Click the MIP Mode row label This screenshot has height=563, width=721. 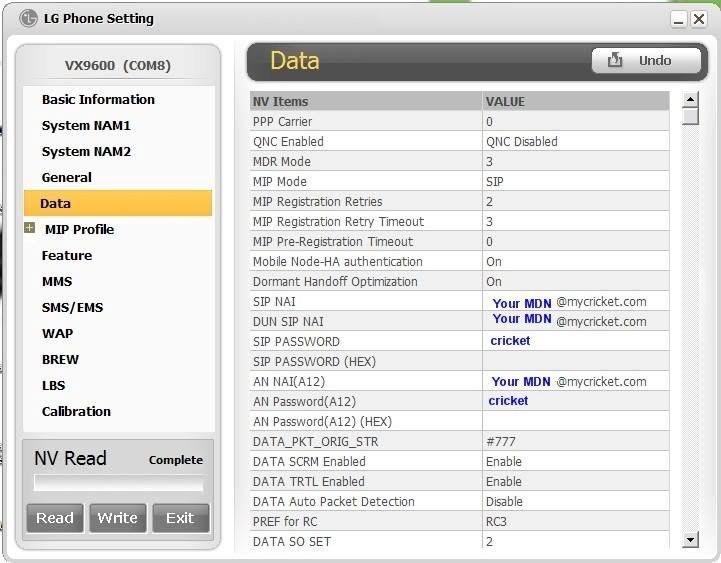click(x=280, y=181)
